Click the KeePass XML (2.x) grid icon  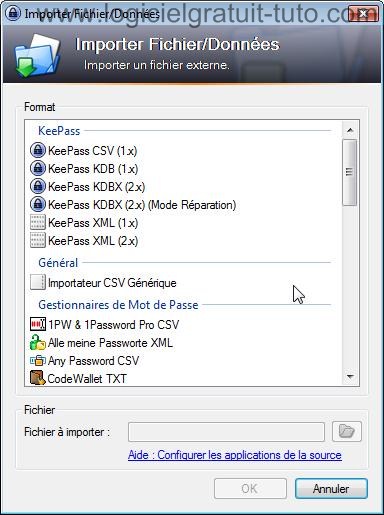[x=38, y=240]
